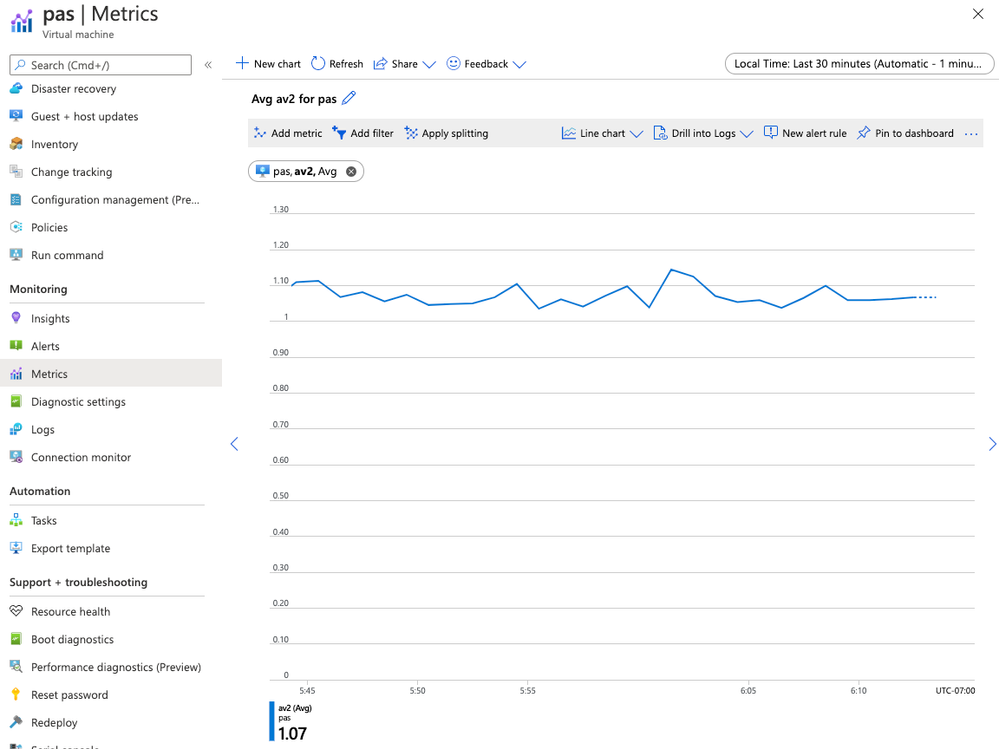
Task: Click the Apply splitting icon
Action: pos(411,133)
